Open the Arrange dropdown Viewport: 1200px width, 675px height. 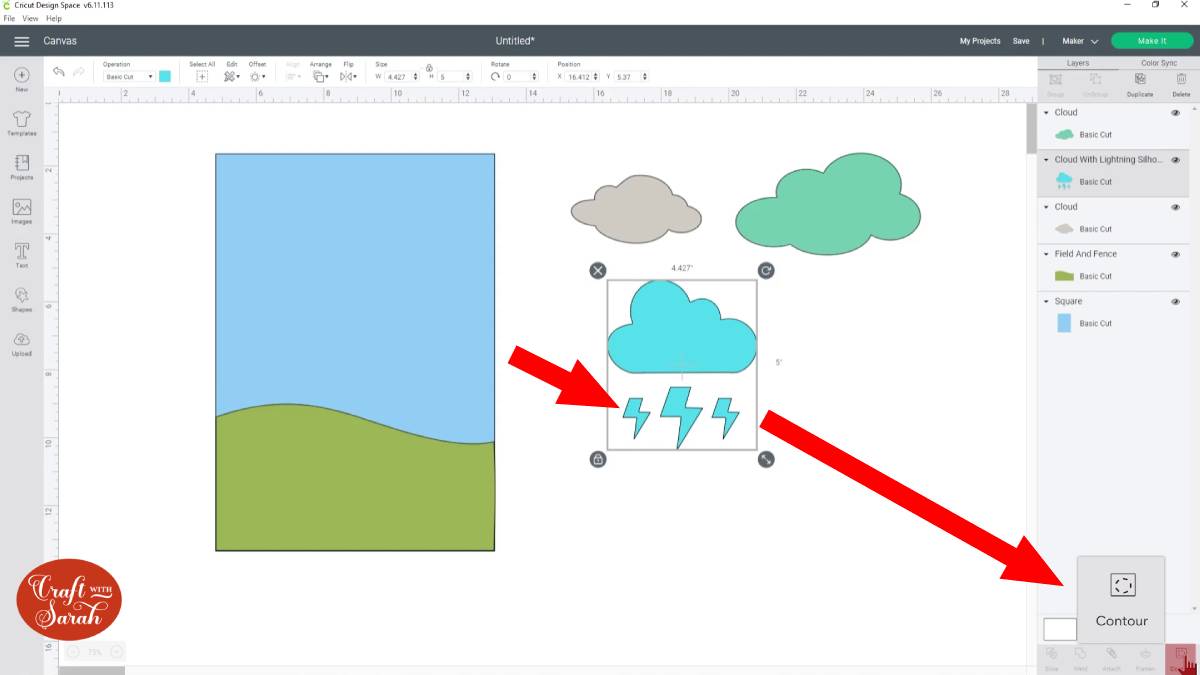click(x=320, y=76)
